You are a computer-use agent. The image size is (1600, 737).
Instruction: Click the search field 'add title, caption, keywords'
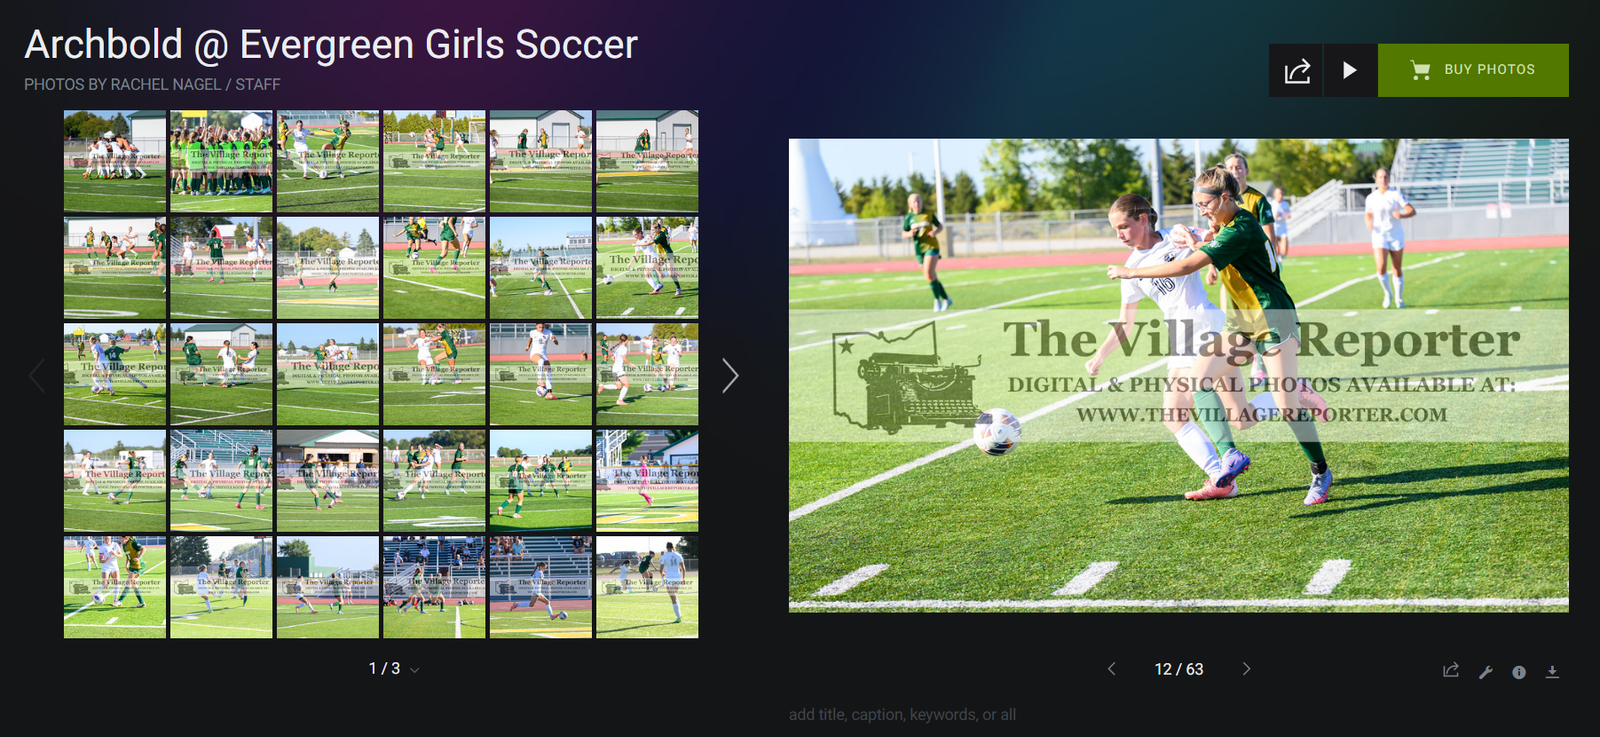point(902,714)
